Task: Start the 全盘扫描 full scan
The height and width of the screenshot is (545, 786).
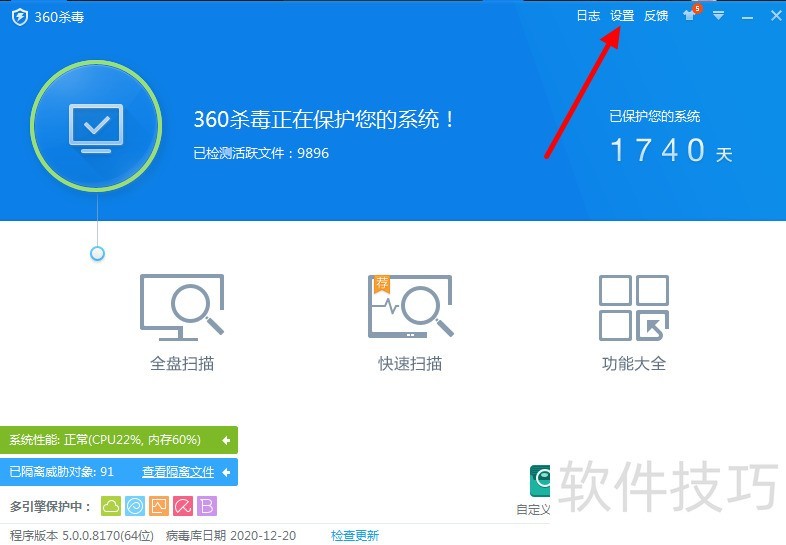Action: pos(182,321)
